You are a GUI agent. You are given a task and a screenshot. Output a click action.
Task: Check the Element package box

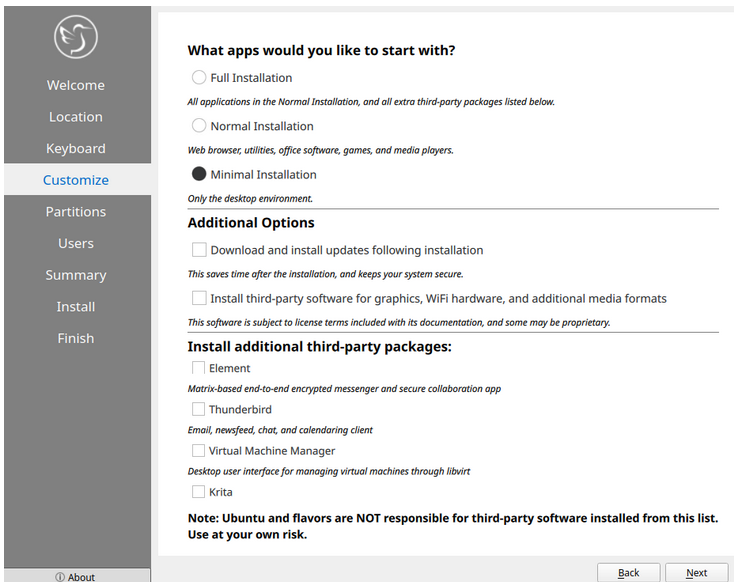(199, 368)
